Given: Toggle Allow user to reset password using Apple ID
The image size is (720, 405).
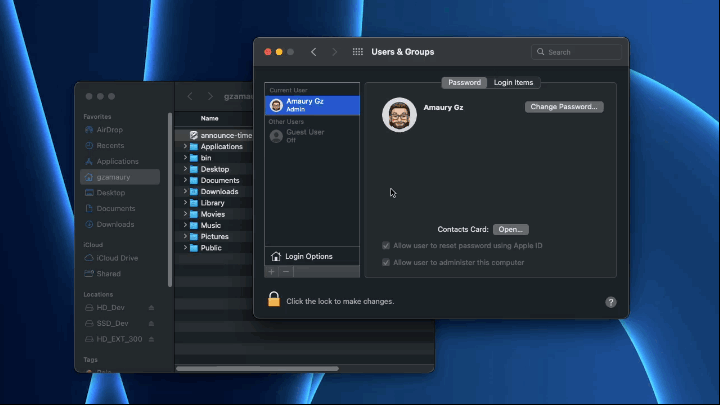Looking at the screenshot, I should click(x=386, y=246).
